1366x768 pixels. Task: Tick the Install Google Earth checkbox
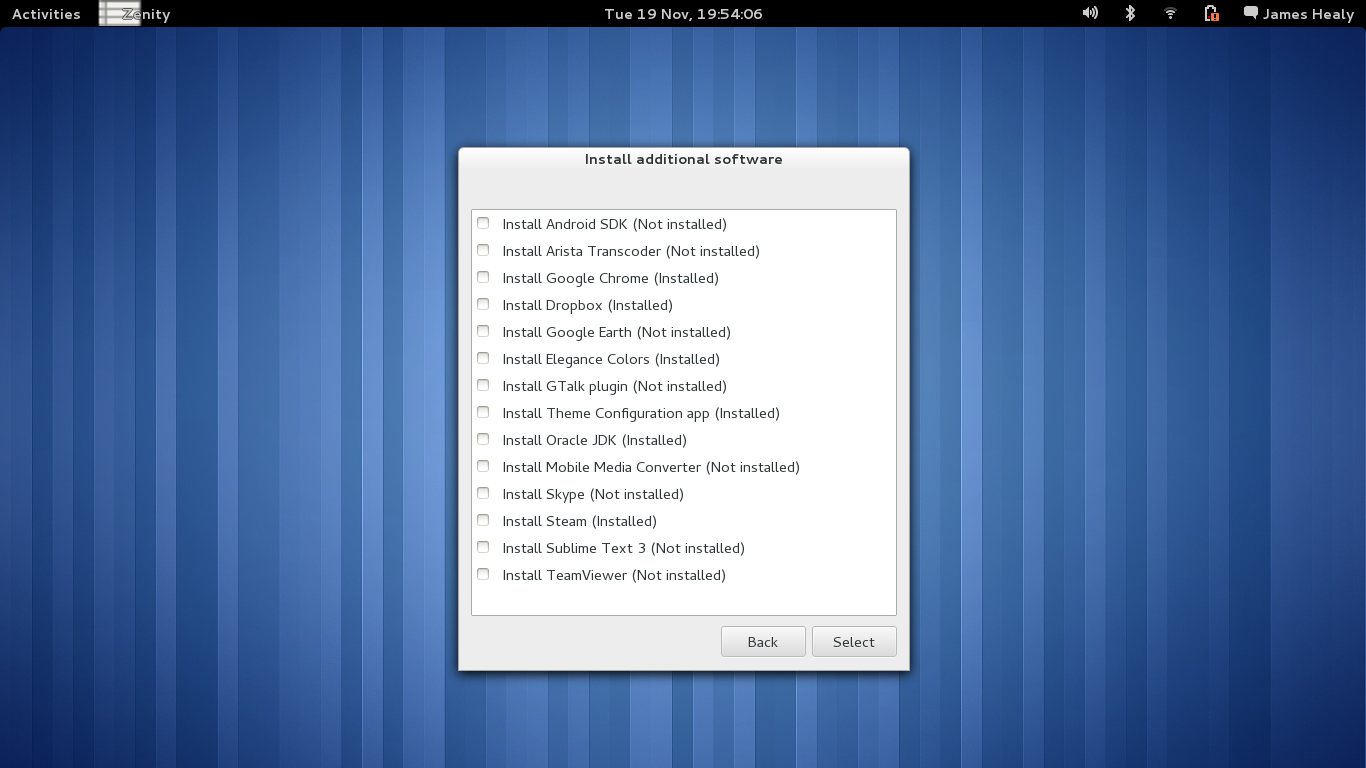[x=483, y=331]
